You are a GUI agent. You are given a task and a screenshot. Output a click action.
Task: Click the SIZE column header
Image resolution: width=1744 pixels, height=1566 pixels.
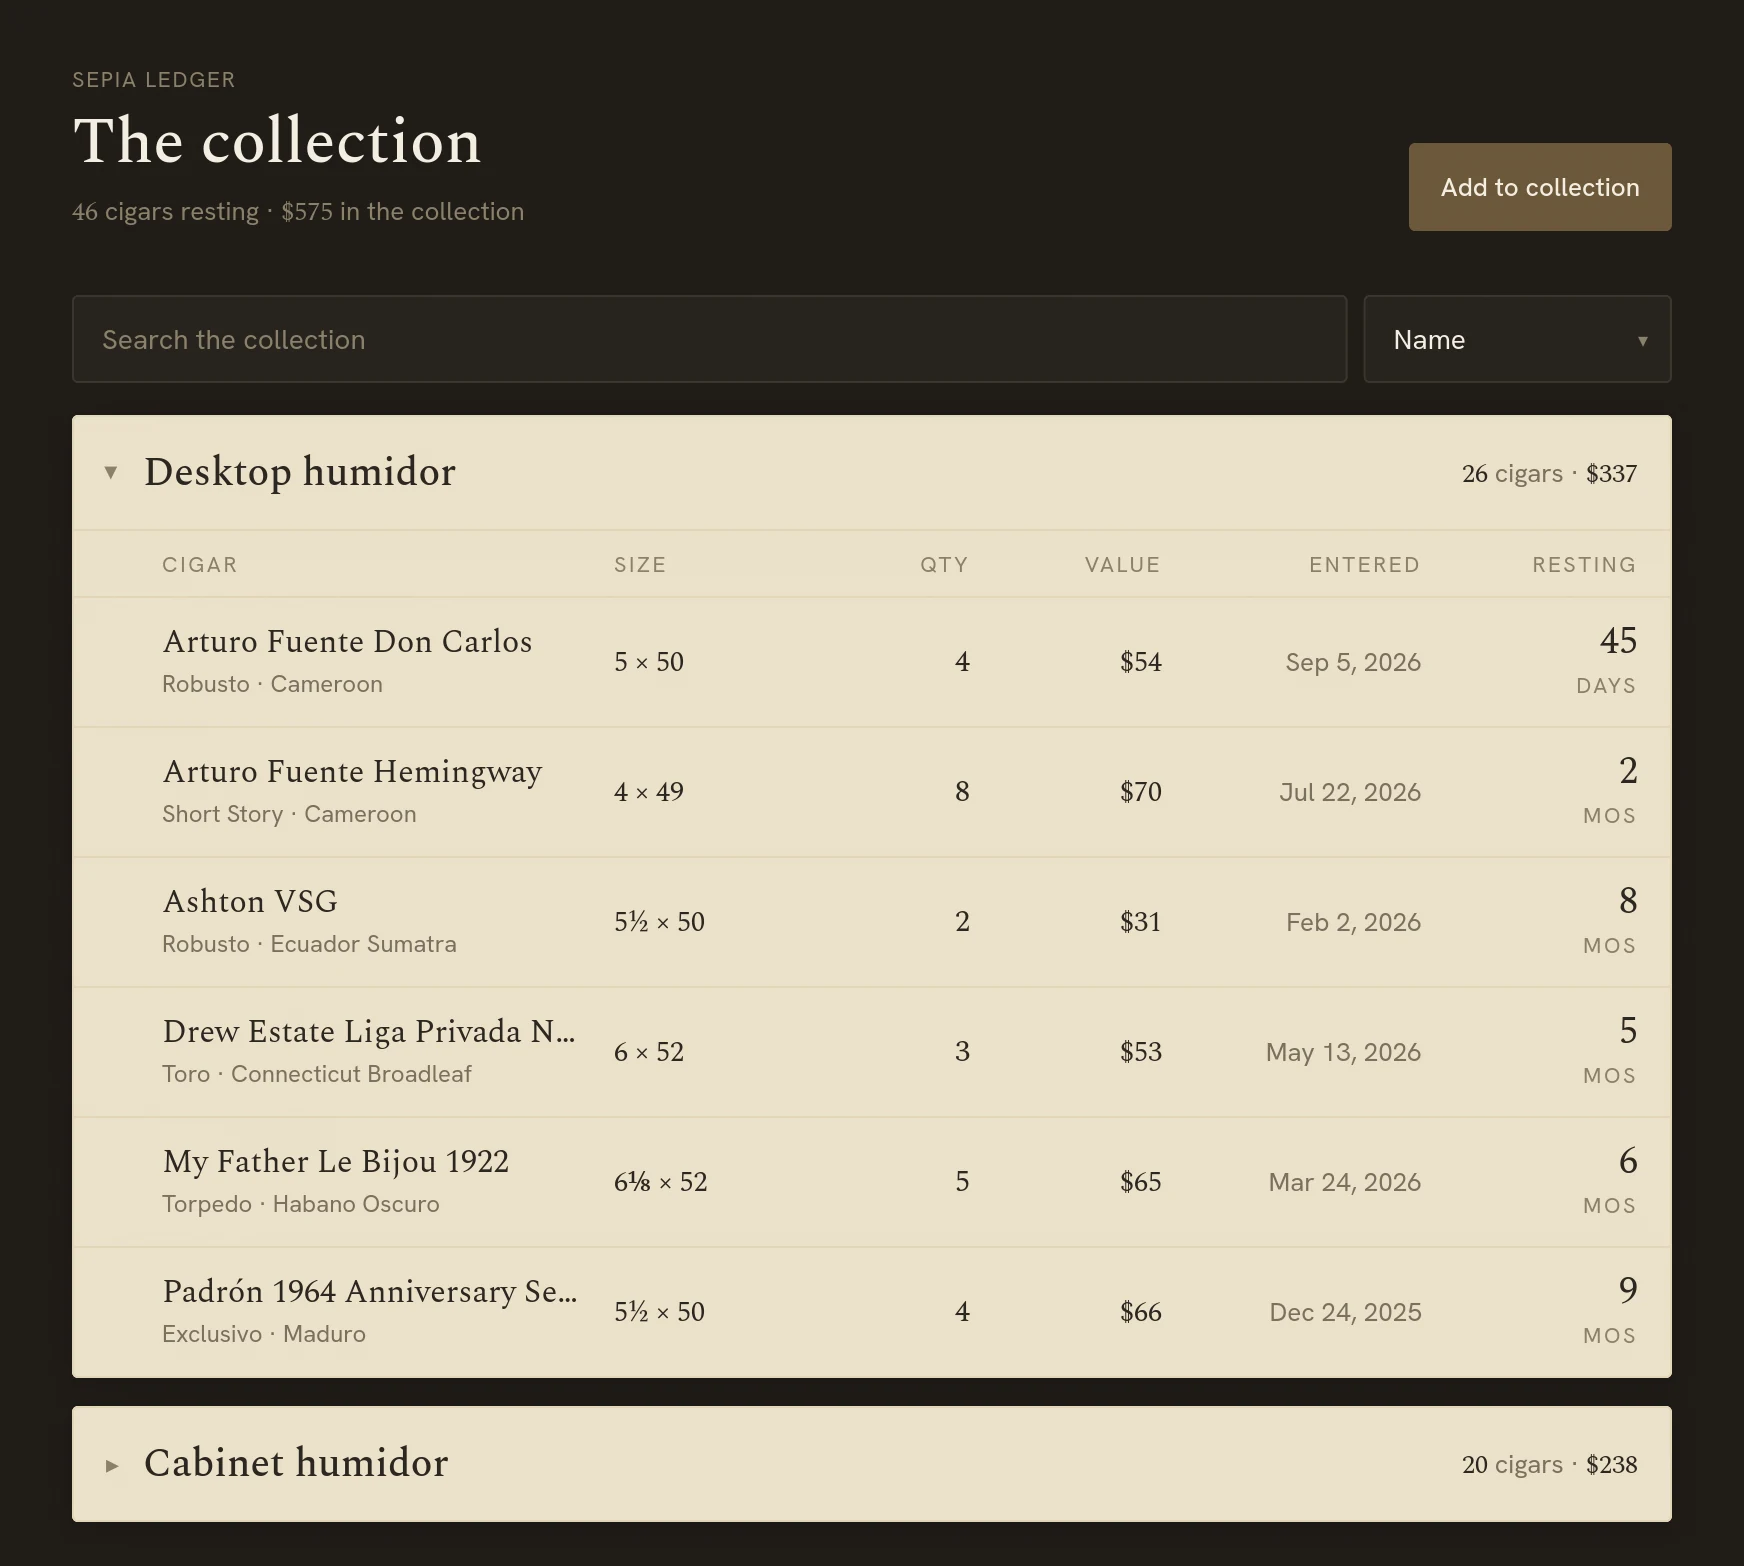[x=640, y=565]
